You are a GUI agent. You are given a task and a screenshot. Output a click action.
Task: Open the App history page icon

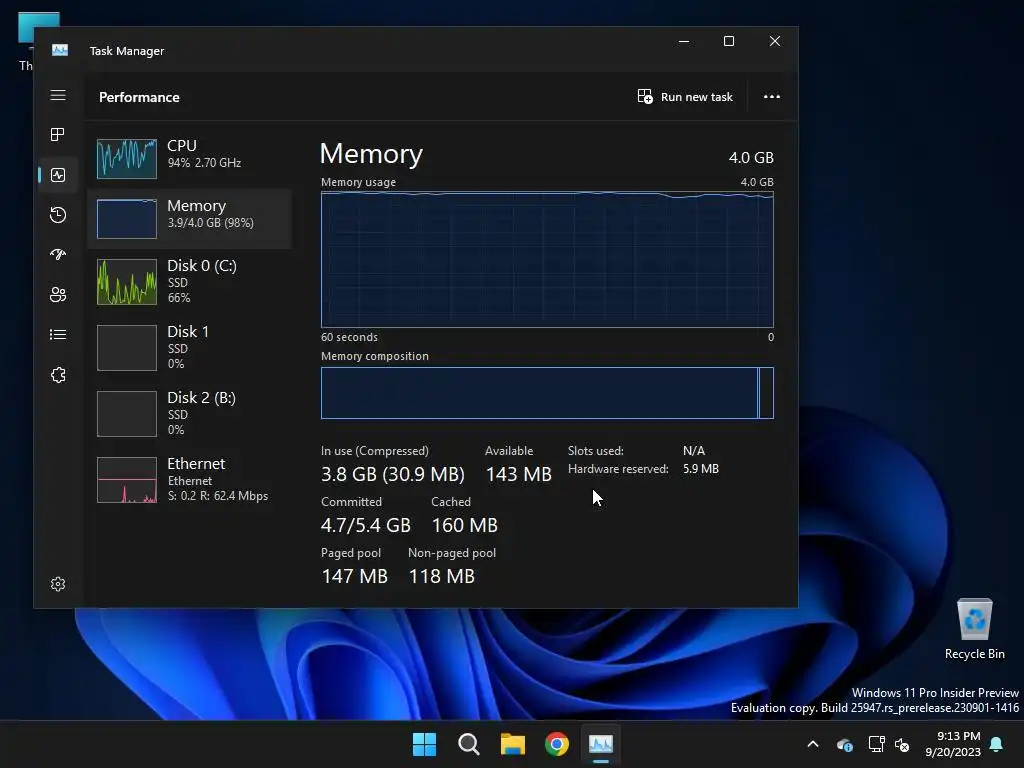tap(58, 215)
